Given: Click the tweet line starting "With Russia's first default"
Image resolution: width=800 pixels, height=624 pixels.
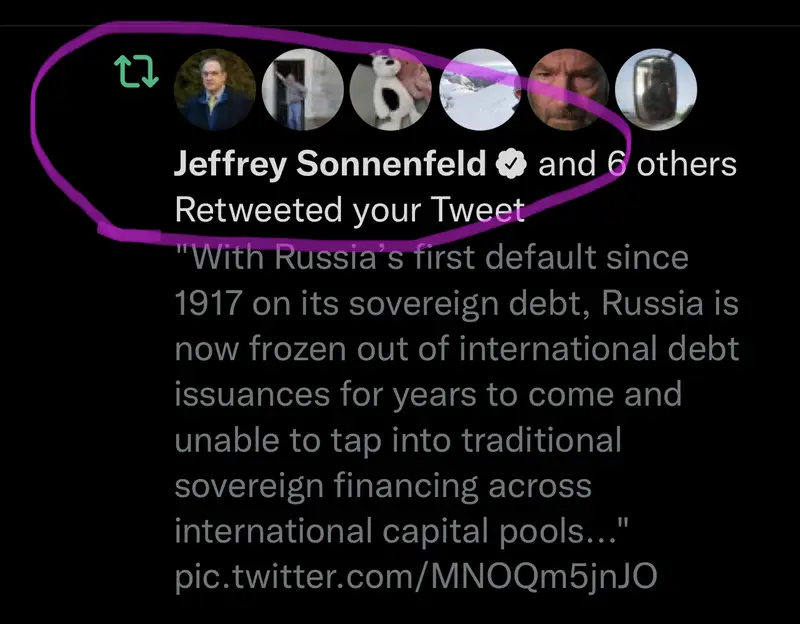Looking at the screenshot, I should click(x=432, y=257).
